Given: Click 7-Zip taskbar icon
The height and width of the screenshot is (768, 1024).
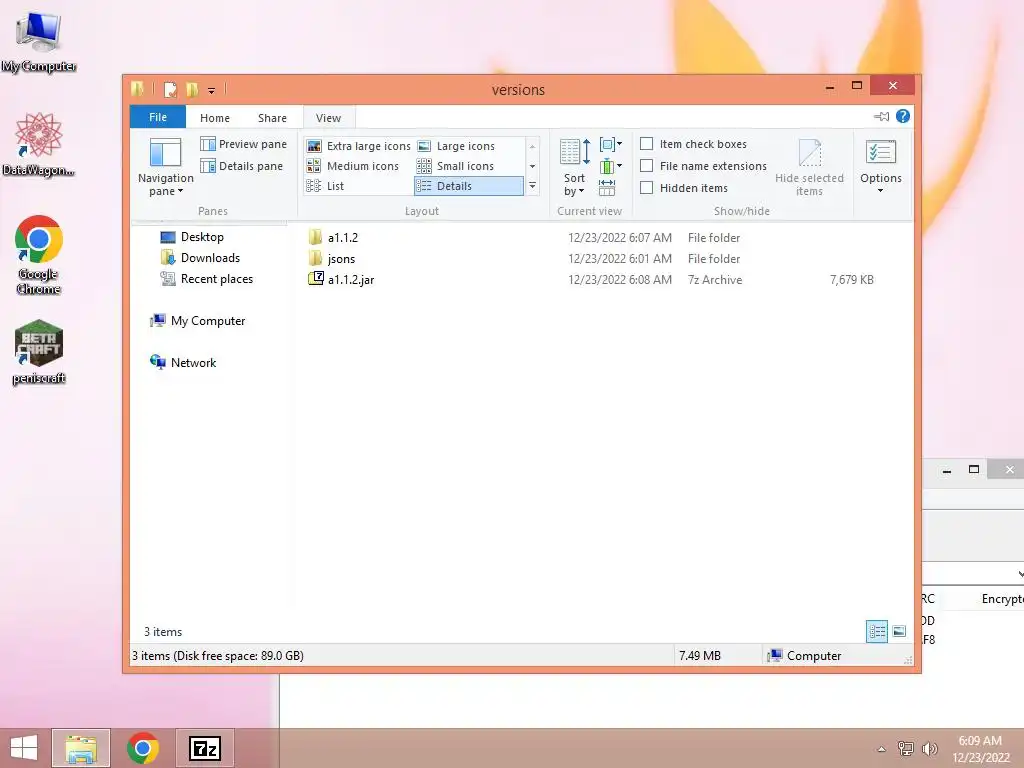Looking at the screenshot, I should pyautogui.click(x=204, y=748).
